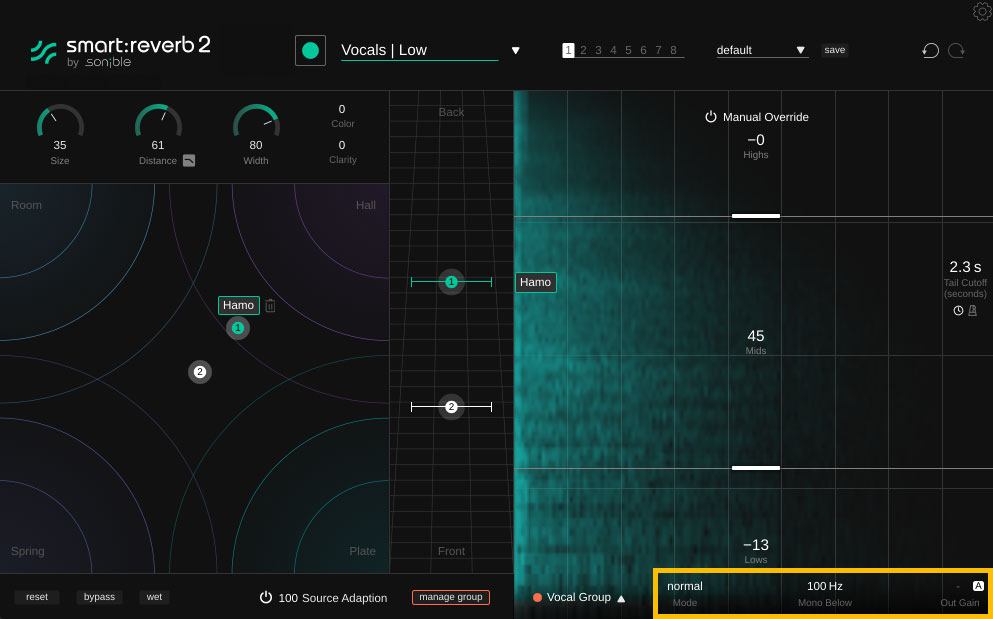Switch to state 8

[673, 50]
